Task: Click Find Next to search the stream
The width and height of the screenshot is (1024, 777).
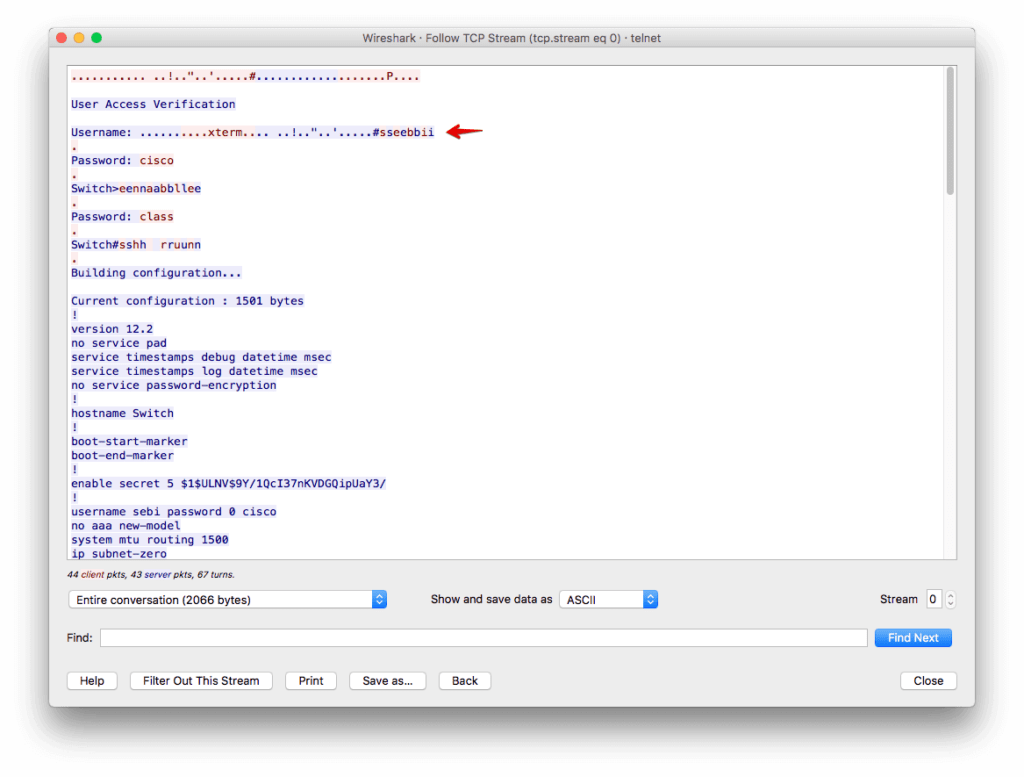Action: coord(912,637)
